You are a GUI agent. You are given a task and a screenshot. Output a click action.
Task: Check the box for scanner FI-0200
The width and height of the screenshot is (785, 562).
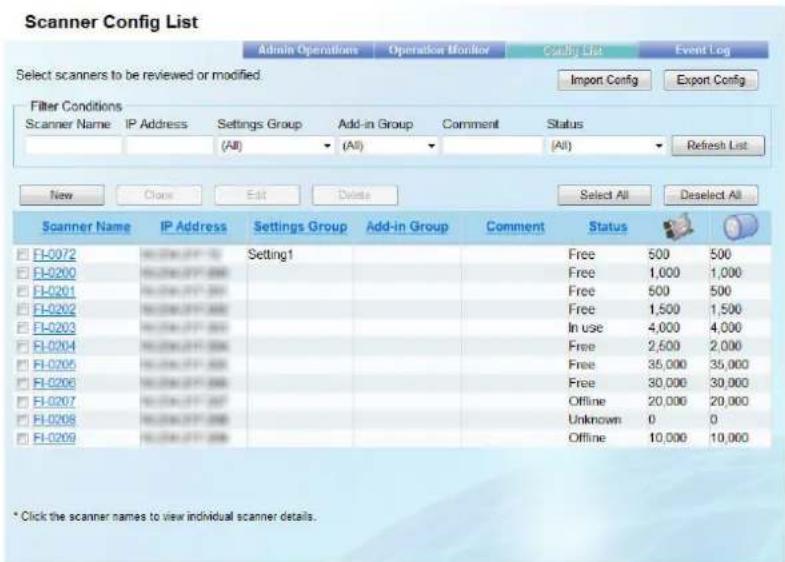[x=23, y=273]
